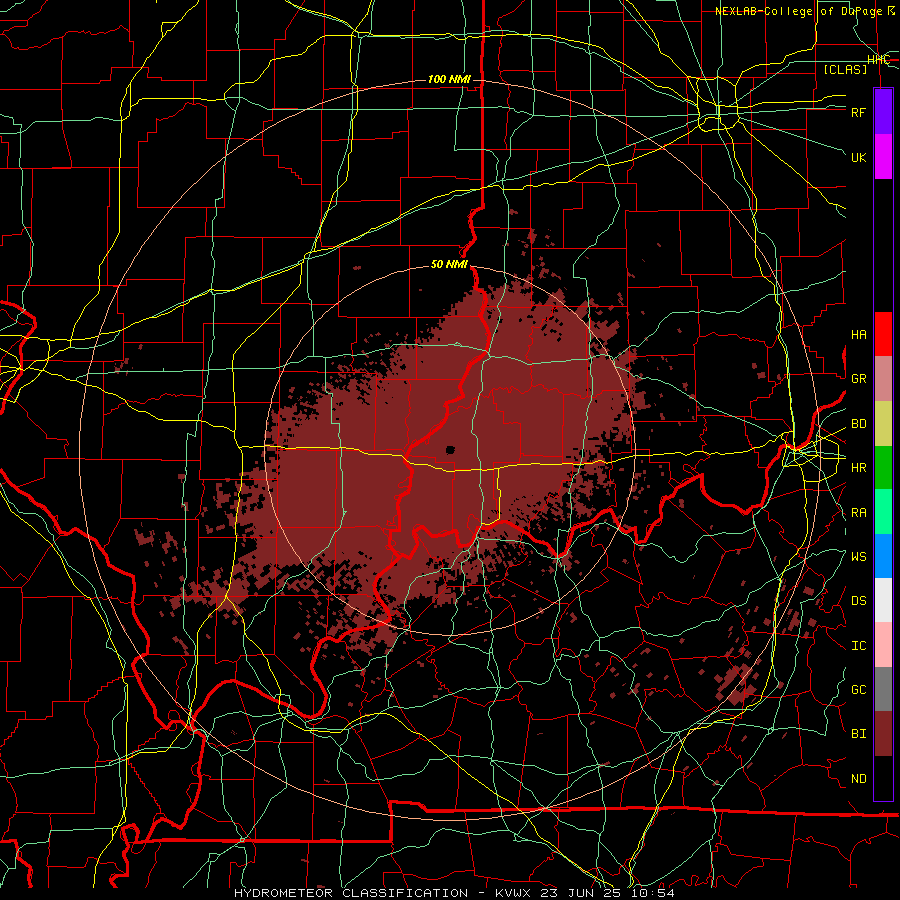Click the HR green legend swatch
The width and height of the screenshot is (900, 900).
(x=883, y=468)
